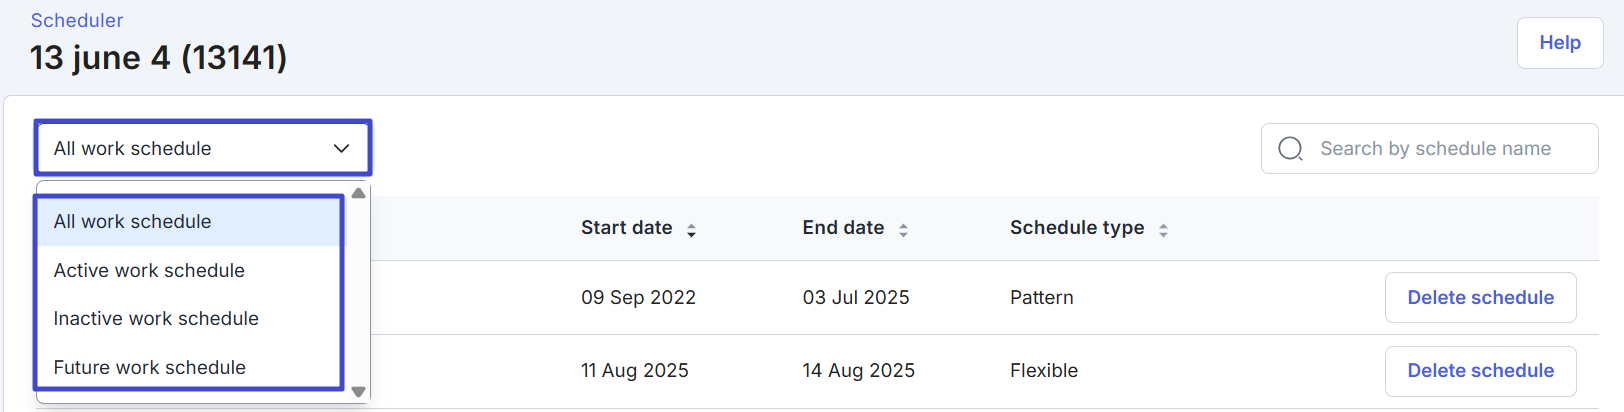The image size is (1624, 412).
Task: Sort by Schedule type column arrows
Action: tap(1163, 230)
